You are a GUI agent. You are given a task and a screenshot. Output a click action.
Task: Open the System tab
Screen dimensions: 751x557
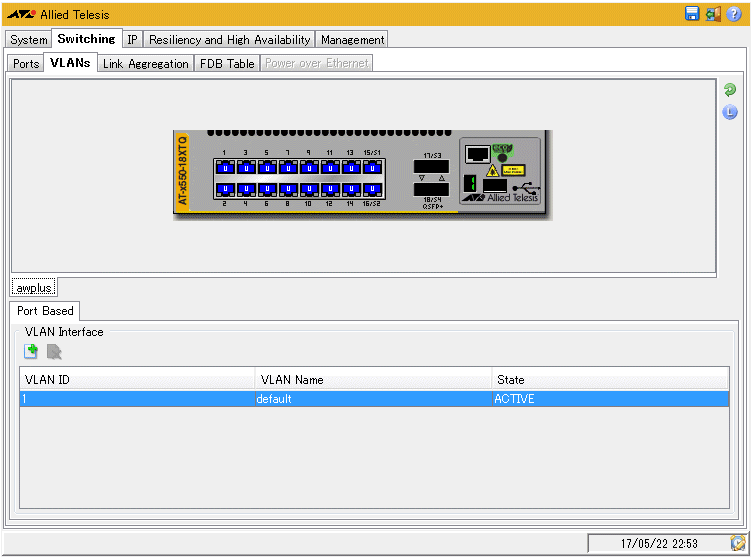click(29, 40)
